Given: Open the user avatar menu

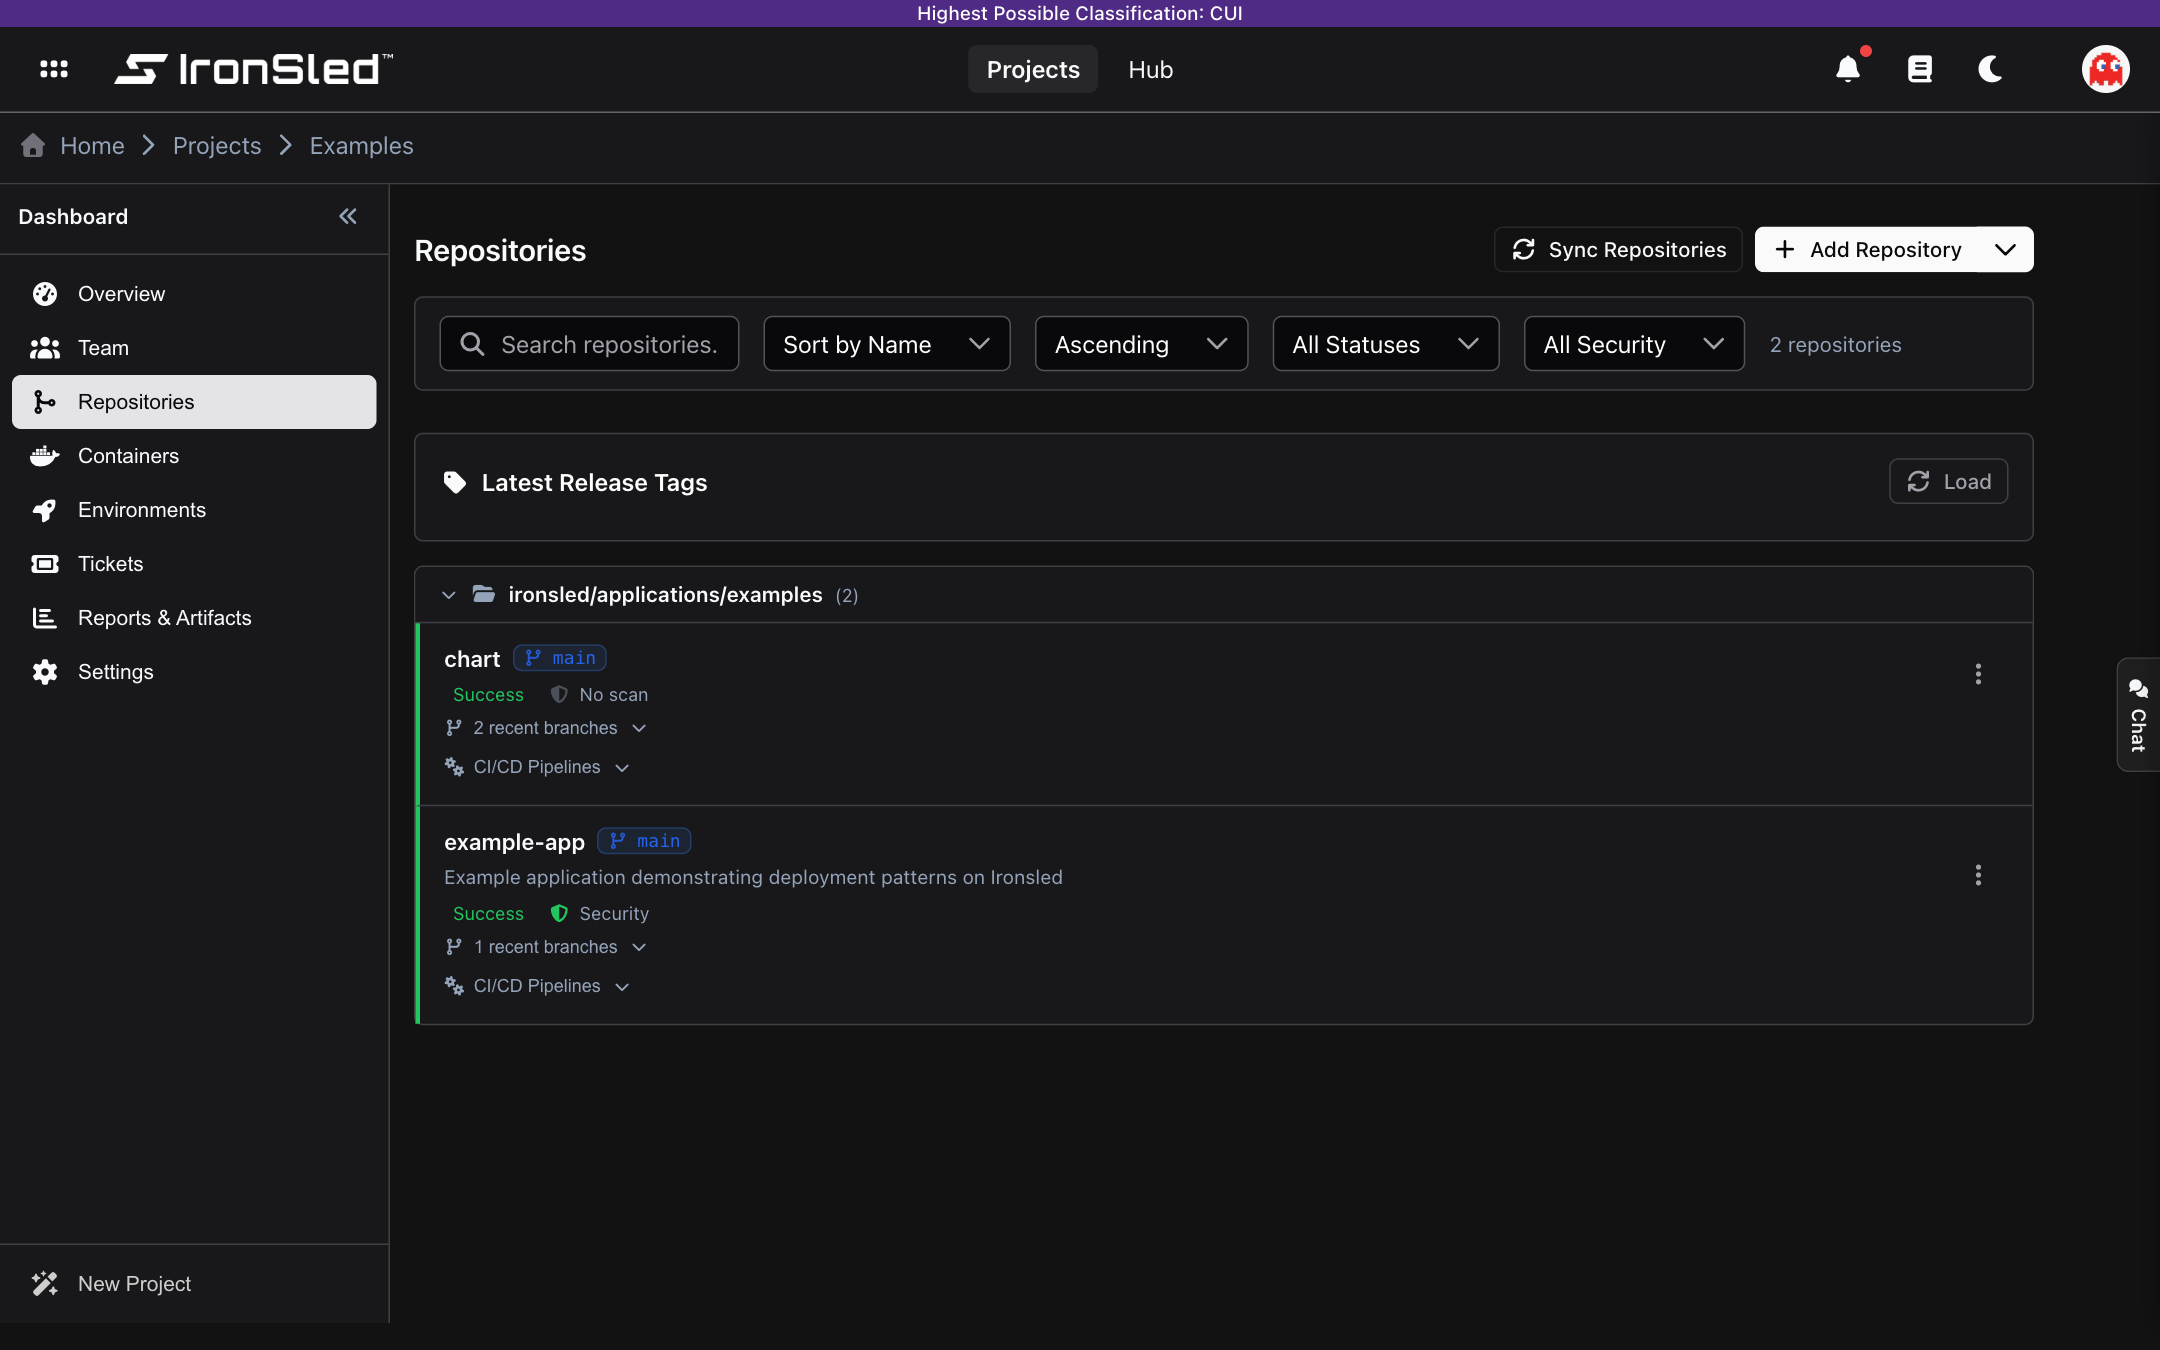Looking at the screenshot, I should tap(2105, 69).
